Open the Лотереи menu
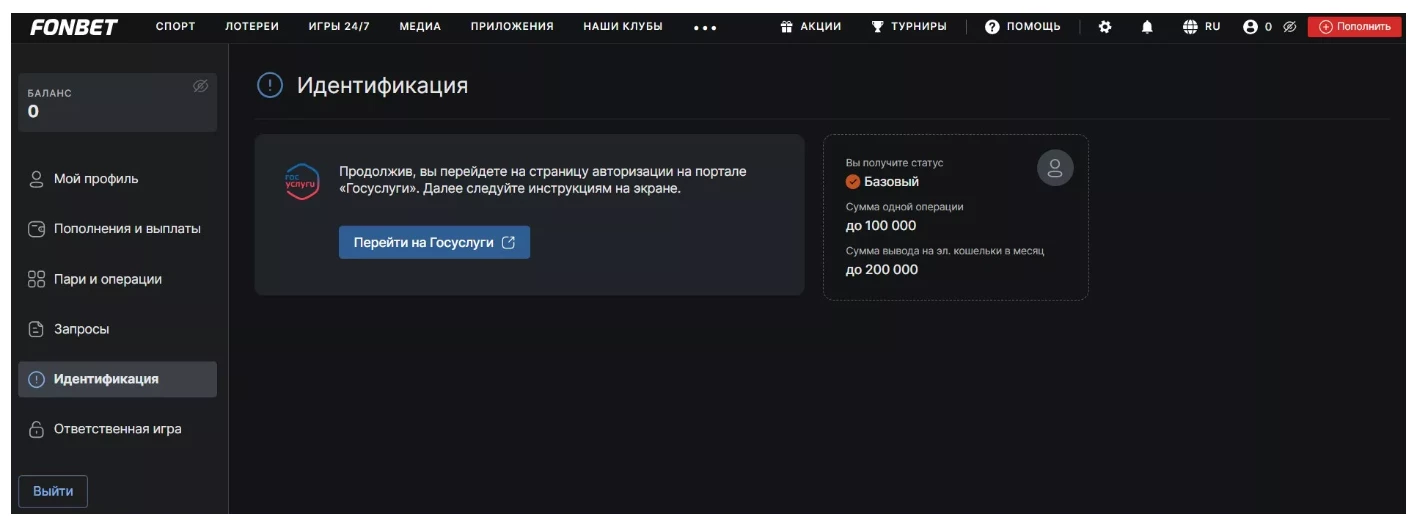Viewport: 1411px width, 520px height. point(252,27)
